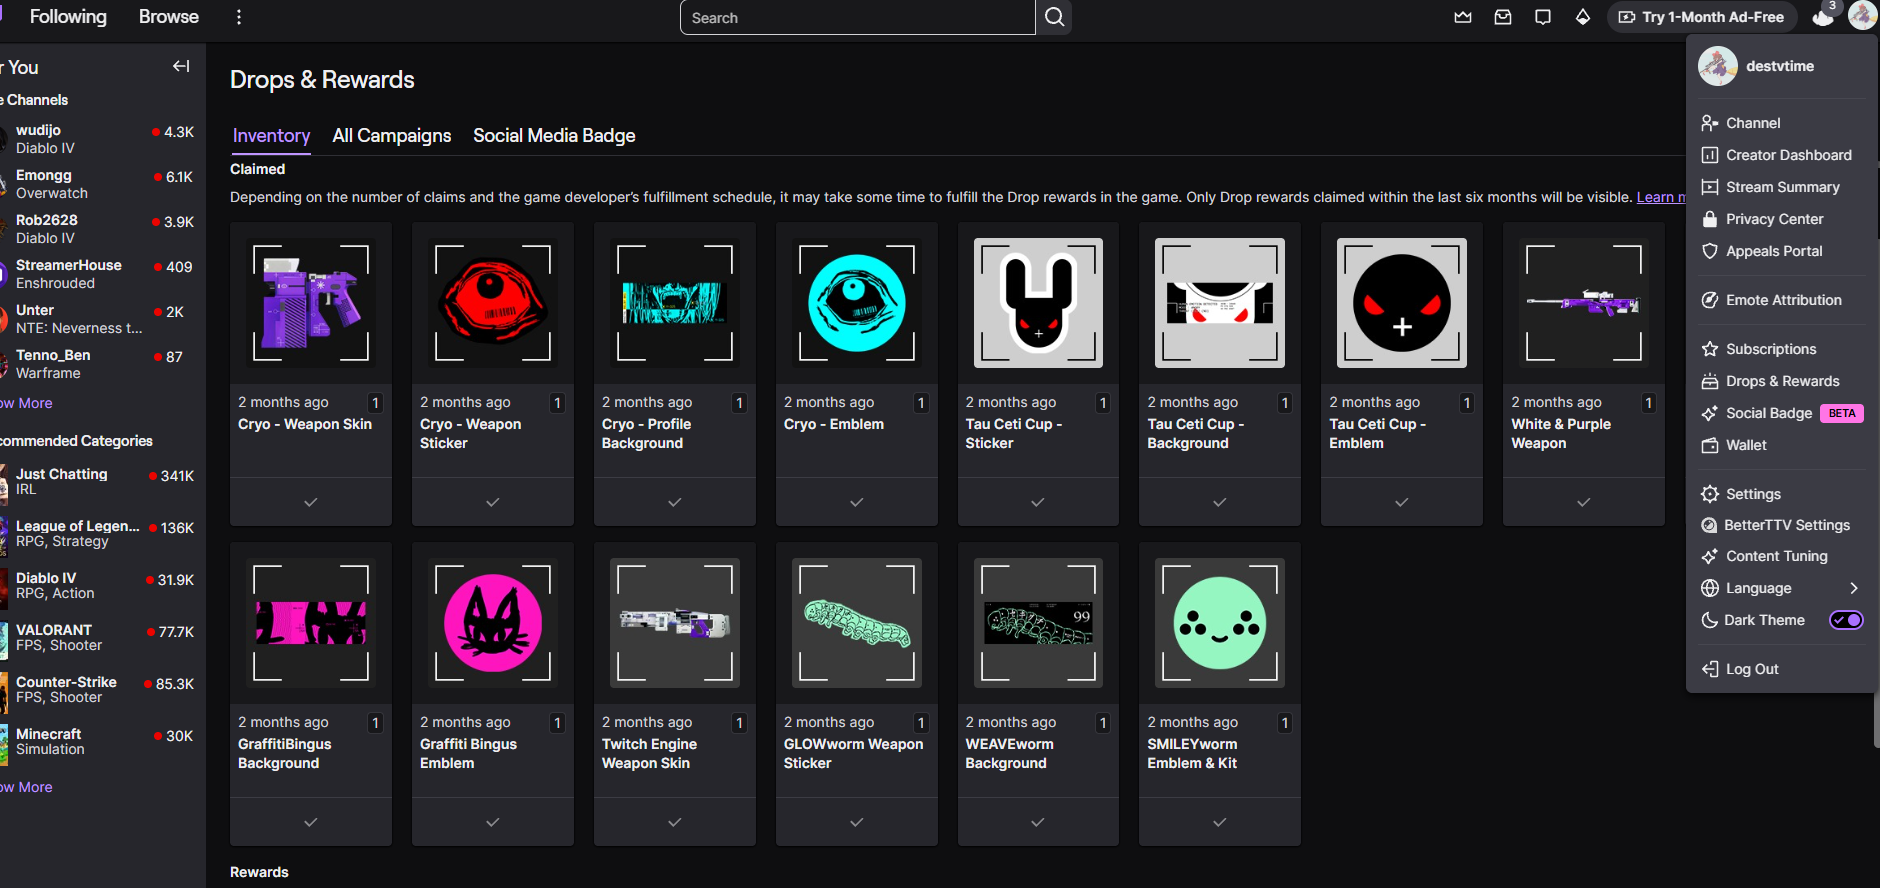Click into the Search input field
Viewport: 1880px width, 888px height.
[858, 17]
